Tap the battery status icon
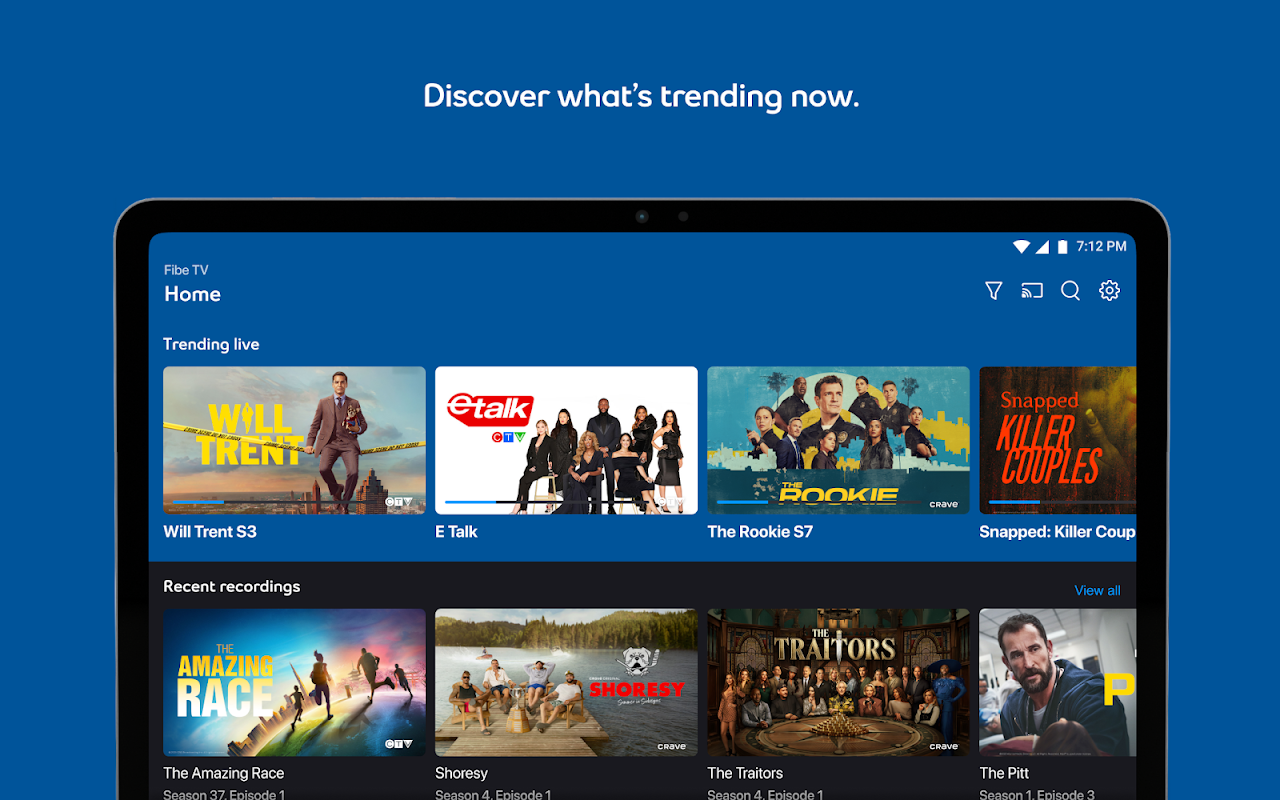The image size is (1280, 800). [1063, 246]
